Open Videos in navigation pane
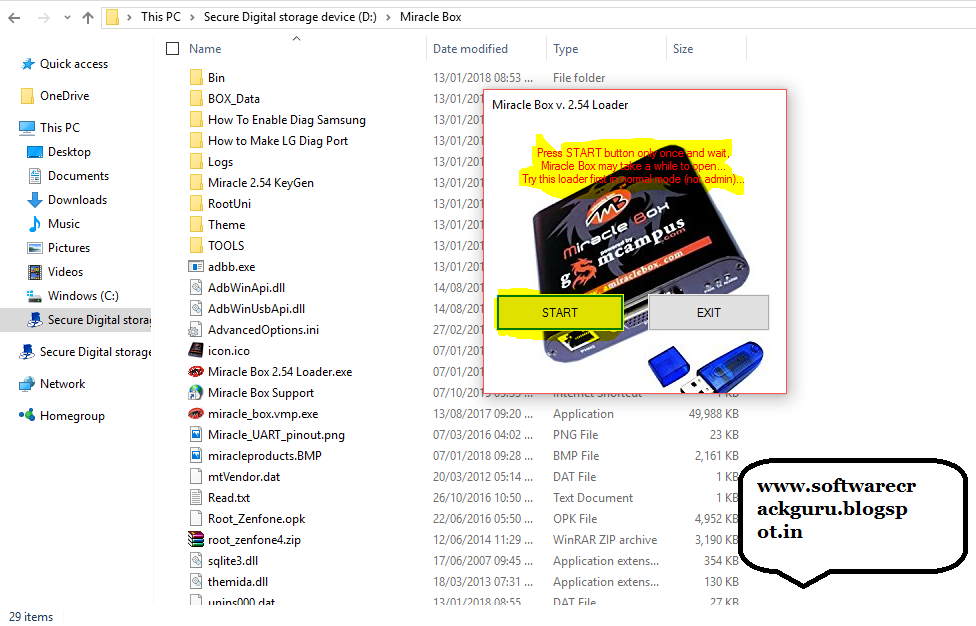Screen dimensions: 976x626 [55, 271]
